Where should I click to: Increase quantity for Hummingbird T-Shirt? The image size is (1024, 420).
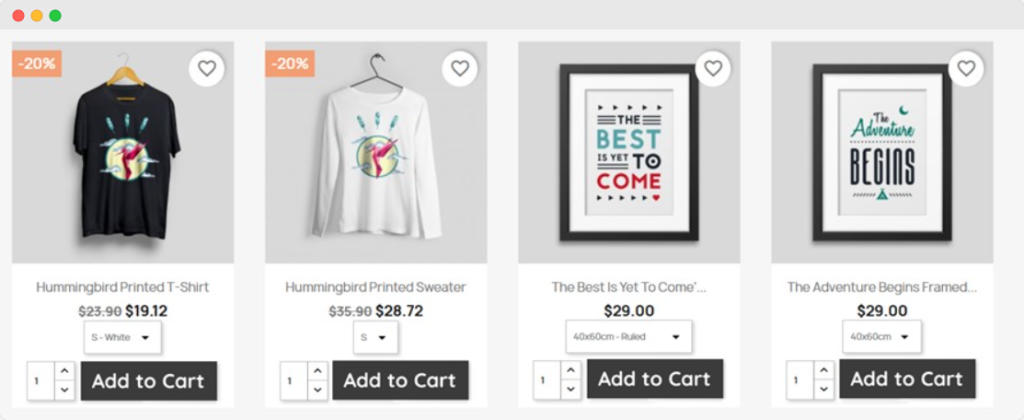(x=65, y=371)
